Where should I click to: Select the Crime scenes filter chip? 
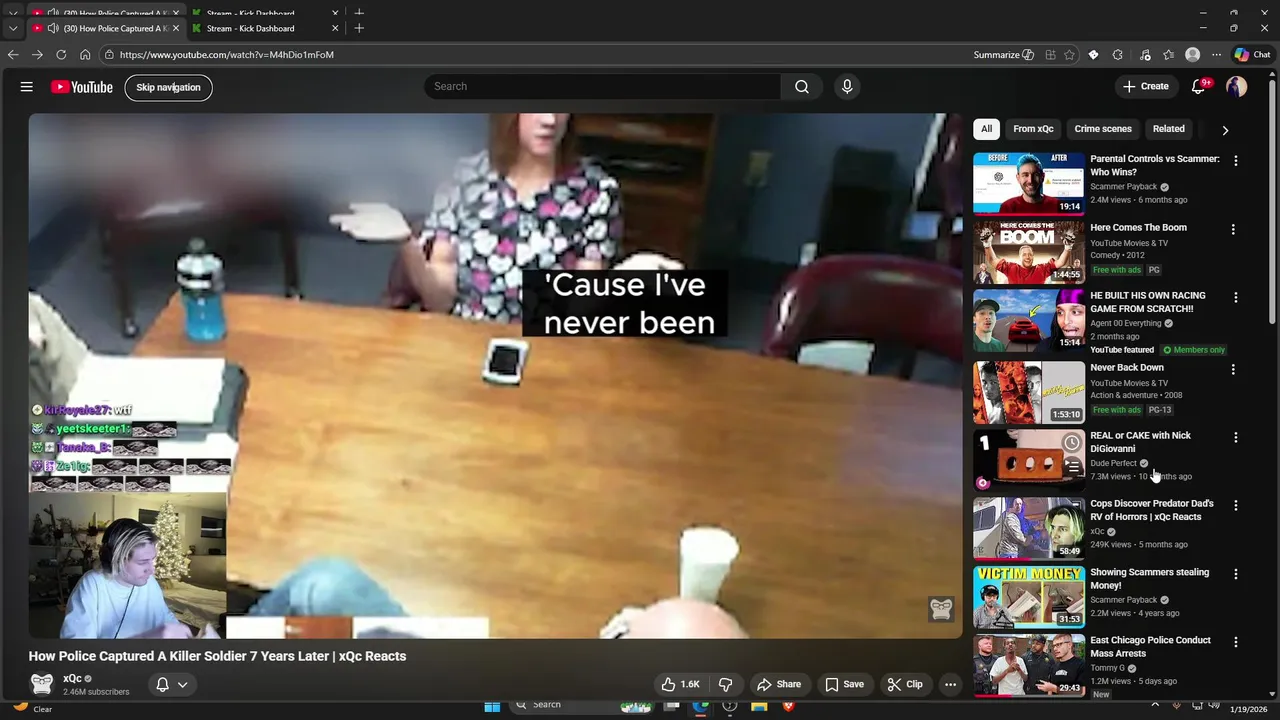(1103, 129)
